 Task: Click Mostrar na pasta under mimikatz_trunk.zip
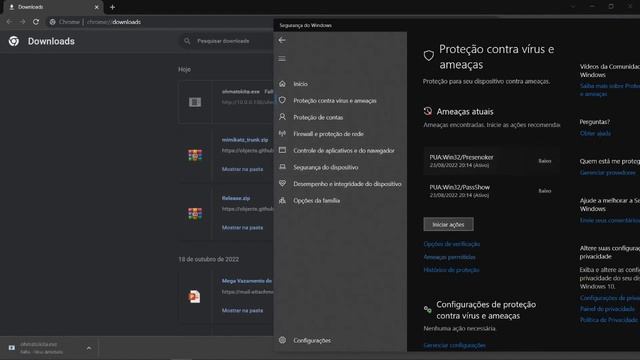point(242,169)
